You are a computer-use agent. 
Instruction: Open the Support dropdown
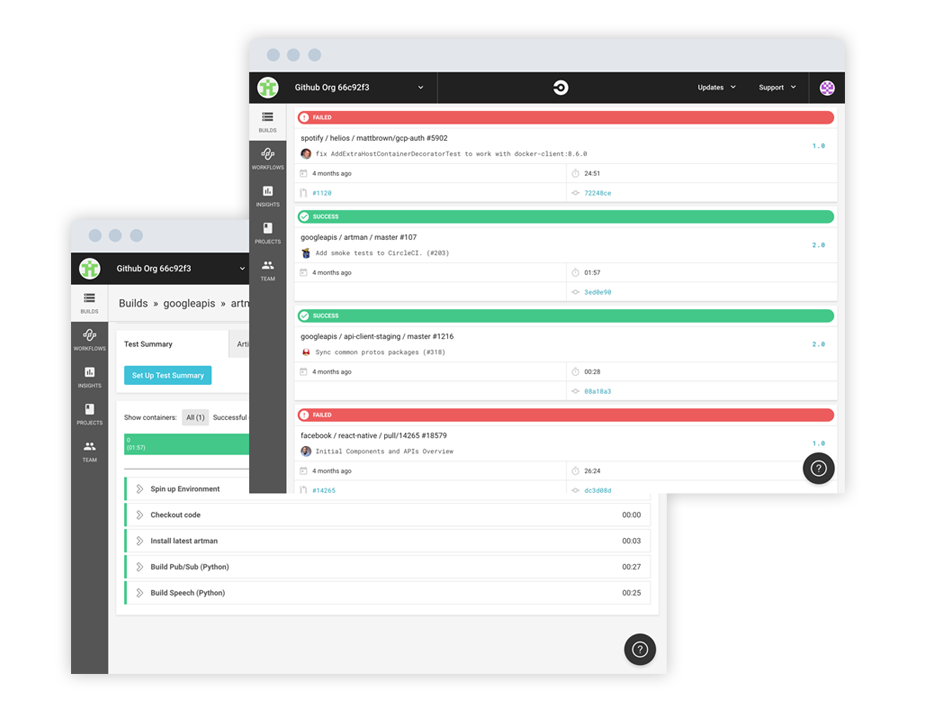[777, 87]
